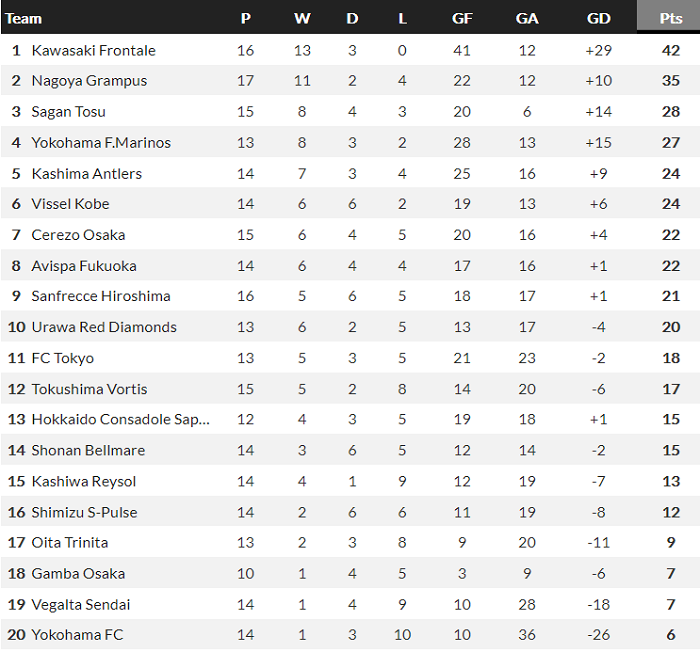Open Kashima Antlers team link

point(87,174)
